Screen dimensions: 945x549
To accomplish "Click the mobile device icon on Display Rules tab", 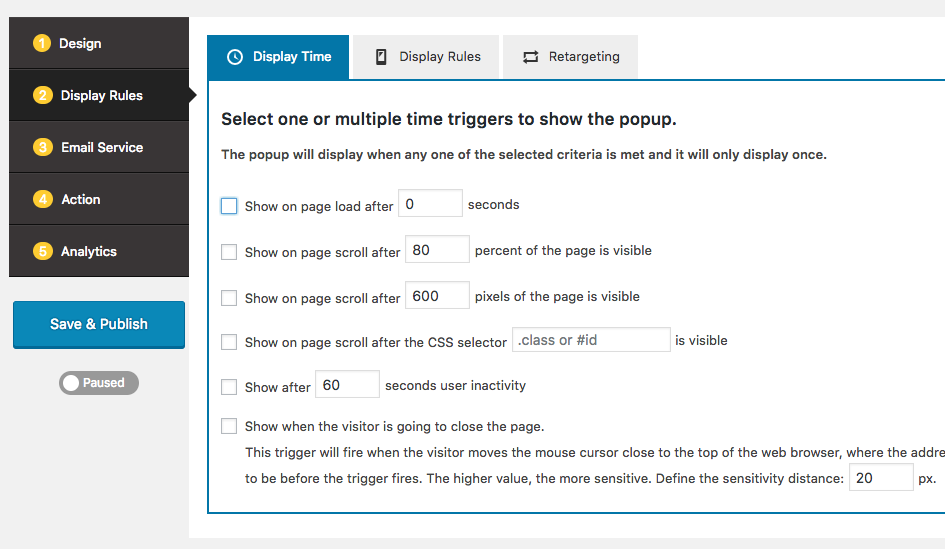I will (x=381, y=57).
